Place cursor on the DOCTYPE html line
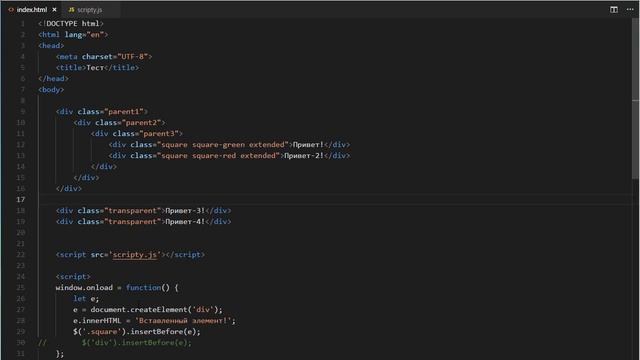The width and height of the screenshot is (640, 360). (x=71, y=24)
